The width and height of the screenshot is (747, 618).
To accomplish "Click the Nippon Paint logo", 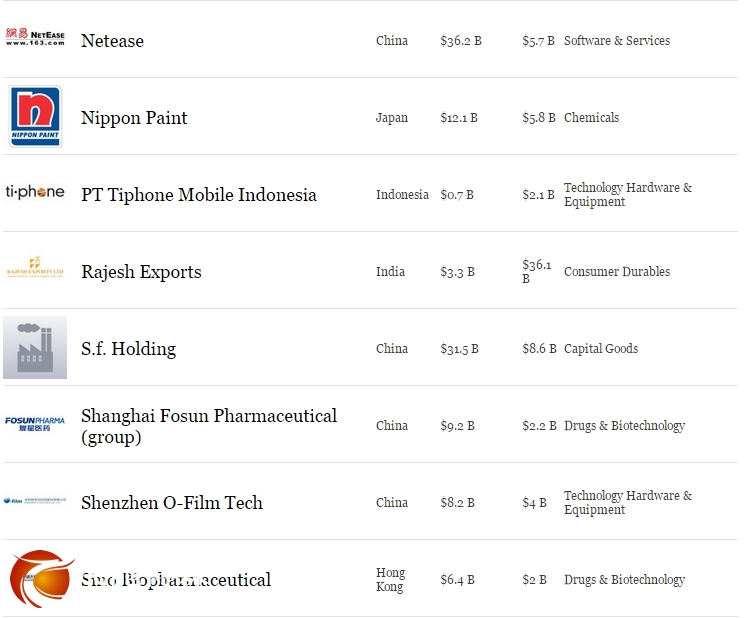I will point(35,117).
